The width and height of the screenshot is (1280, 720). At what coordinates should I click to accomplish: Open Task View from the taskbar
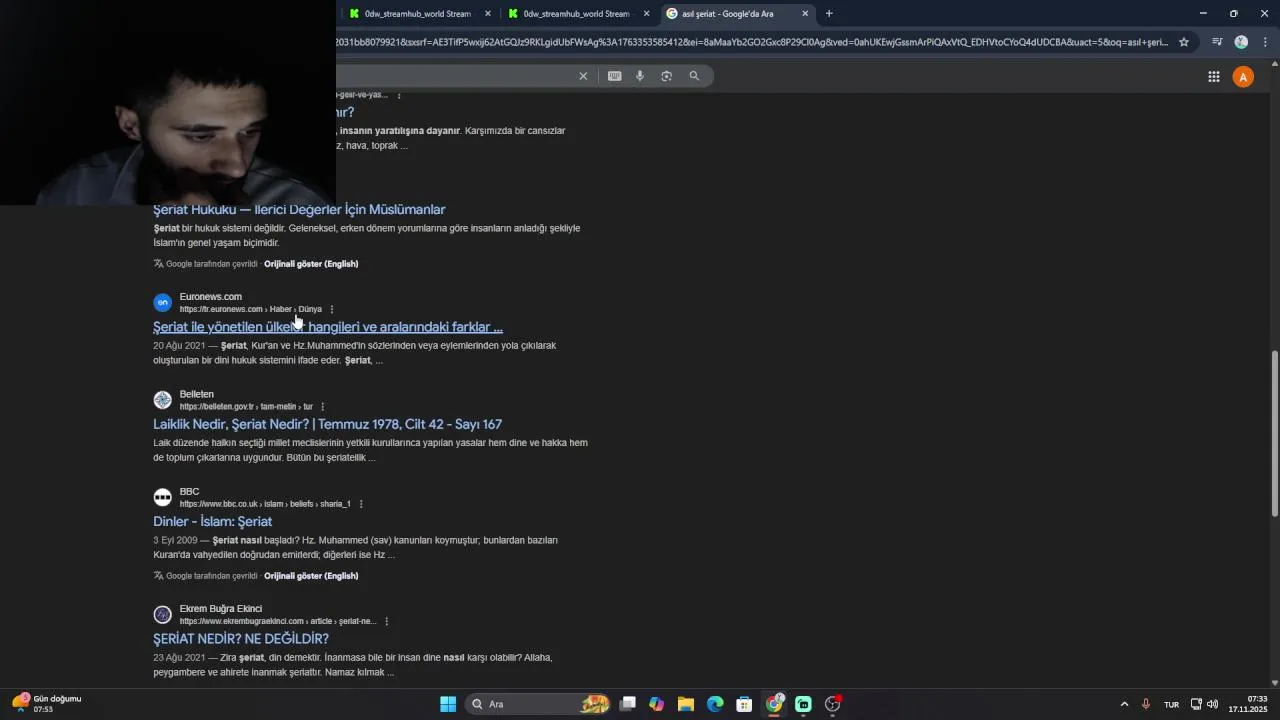pos(628,704)
